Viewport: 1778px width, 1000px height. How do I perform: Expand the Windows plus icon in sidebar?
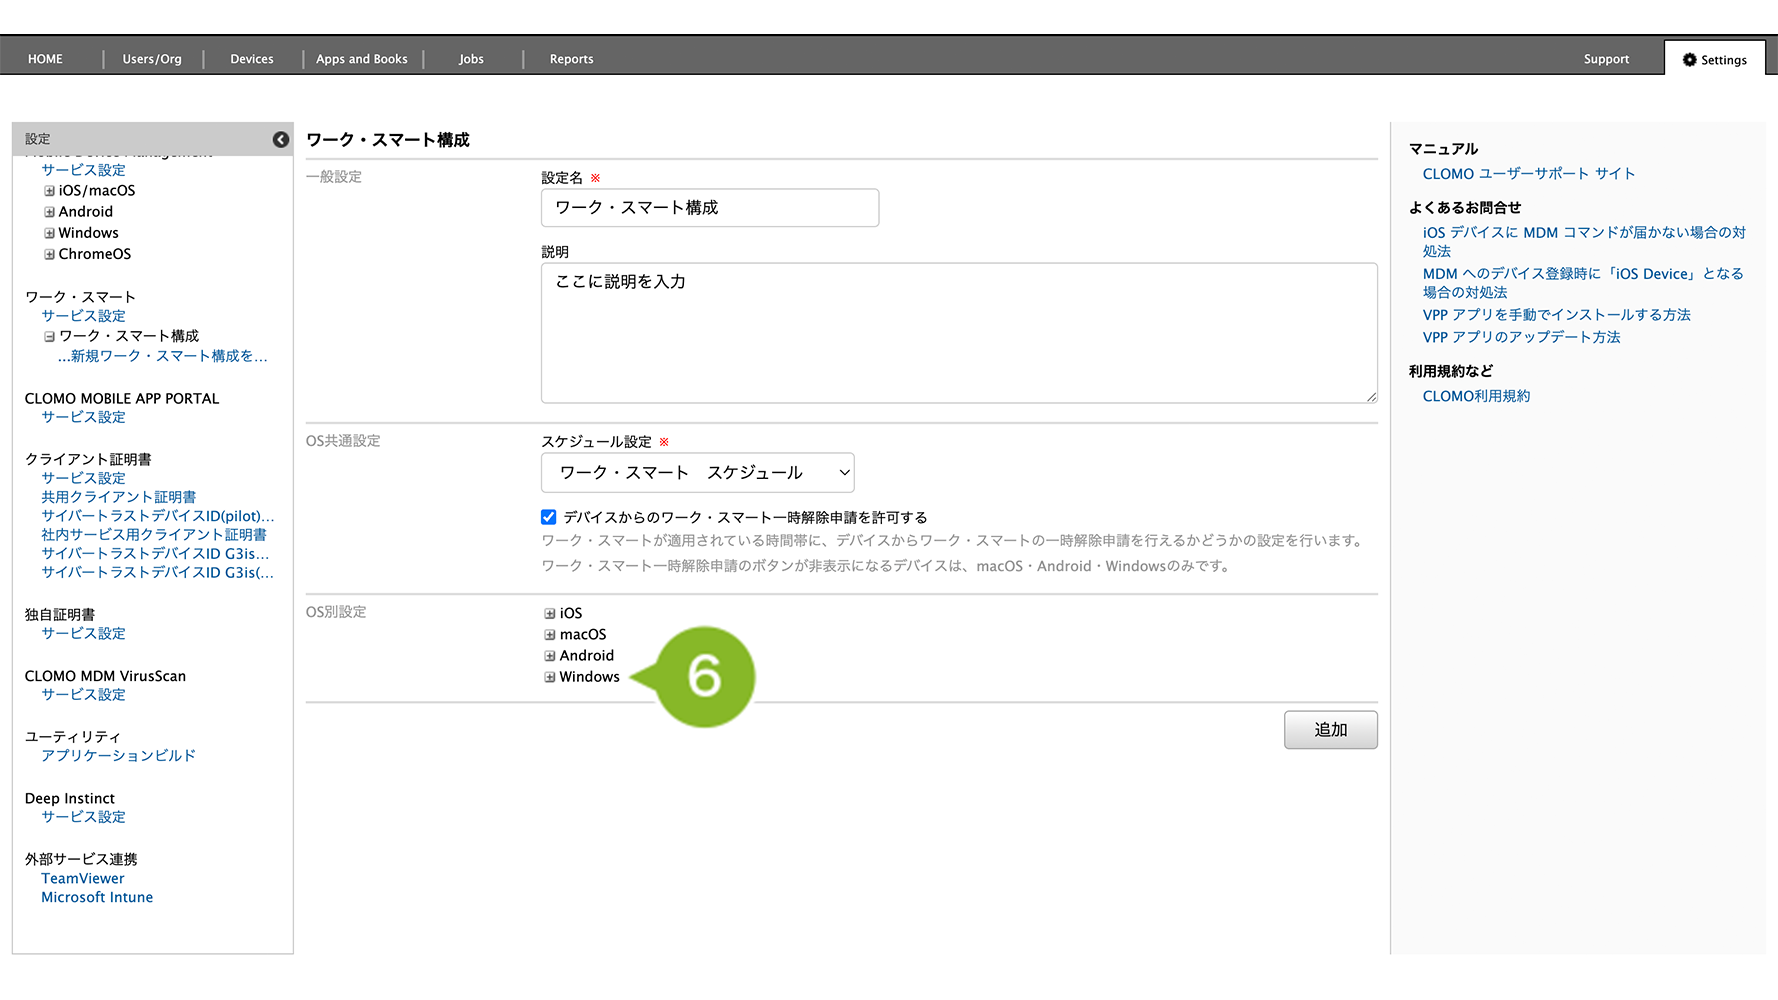pos(49,233)
